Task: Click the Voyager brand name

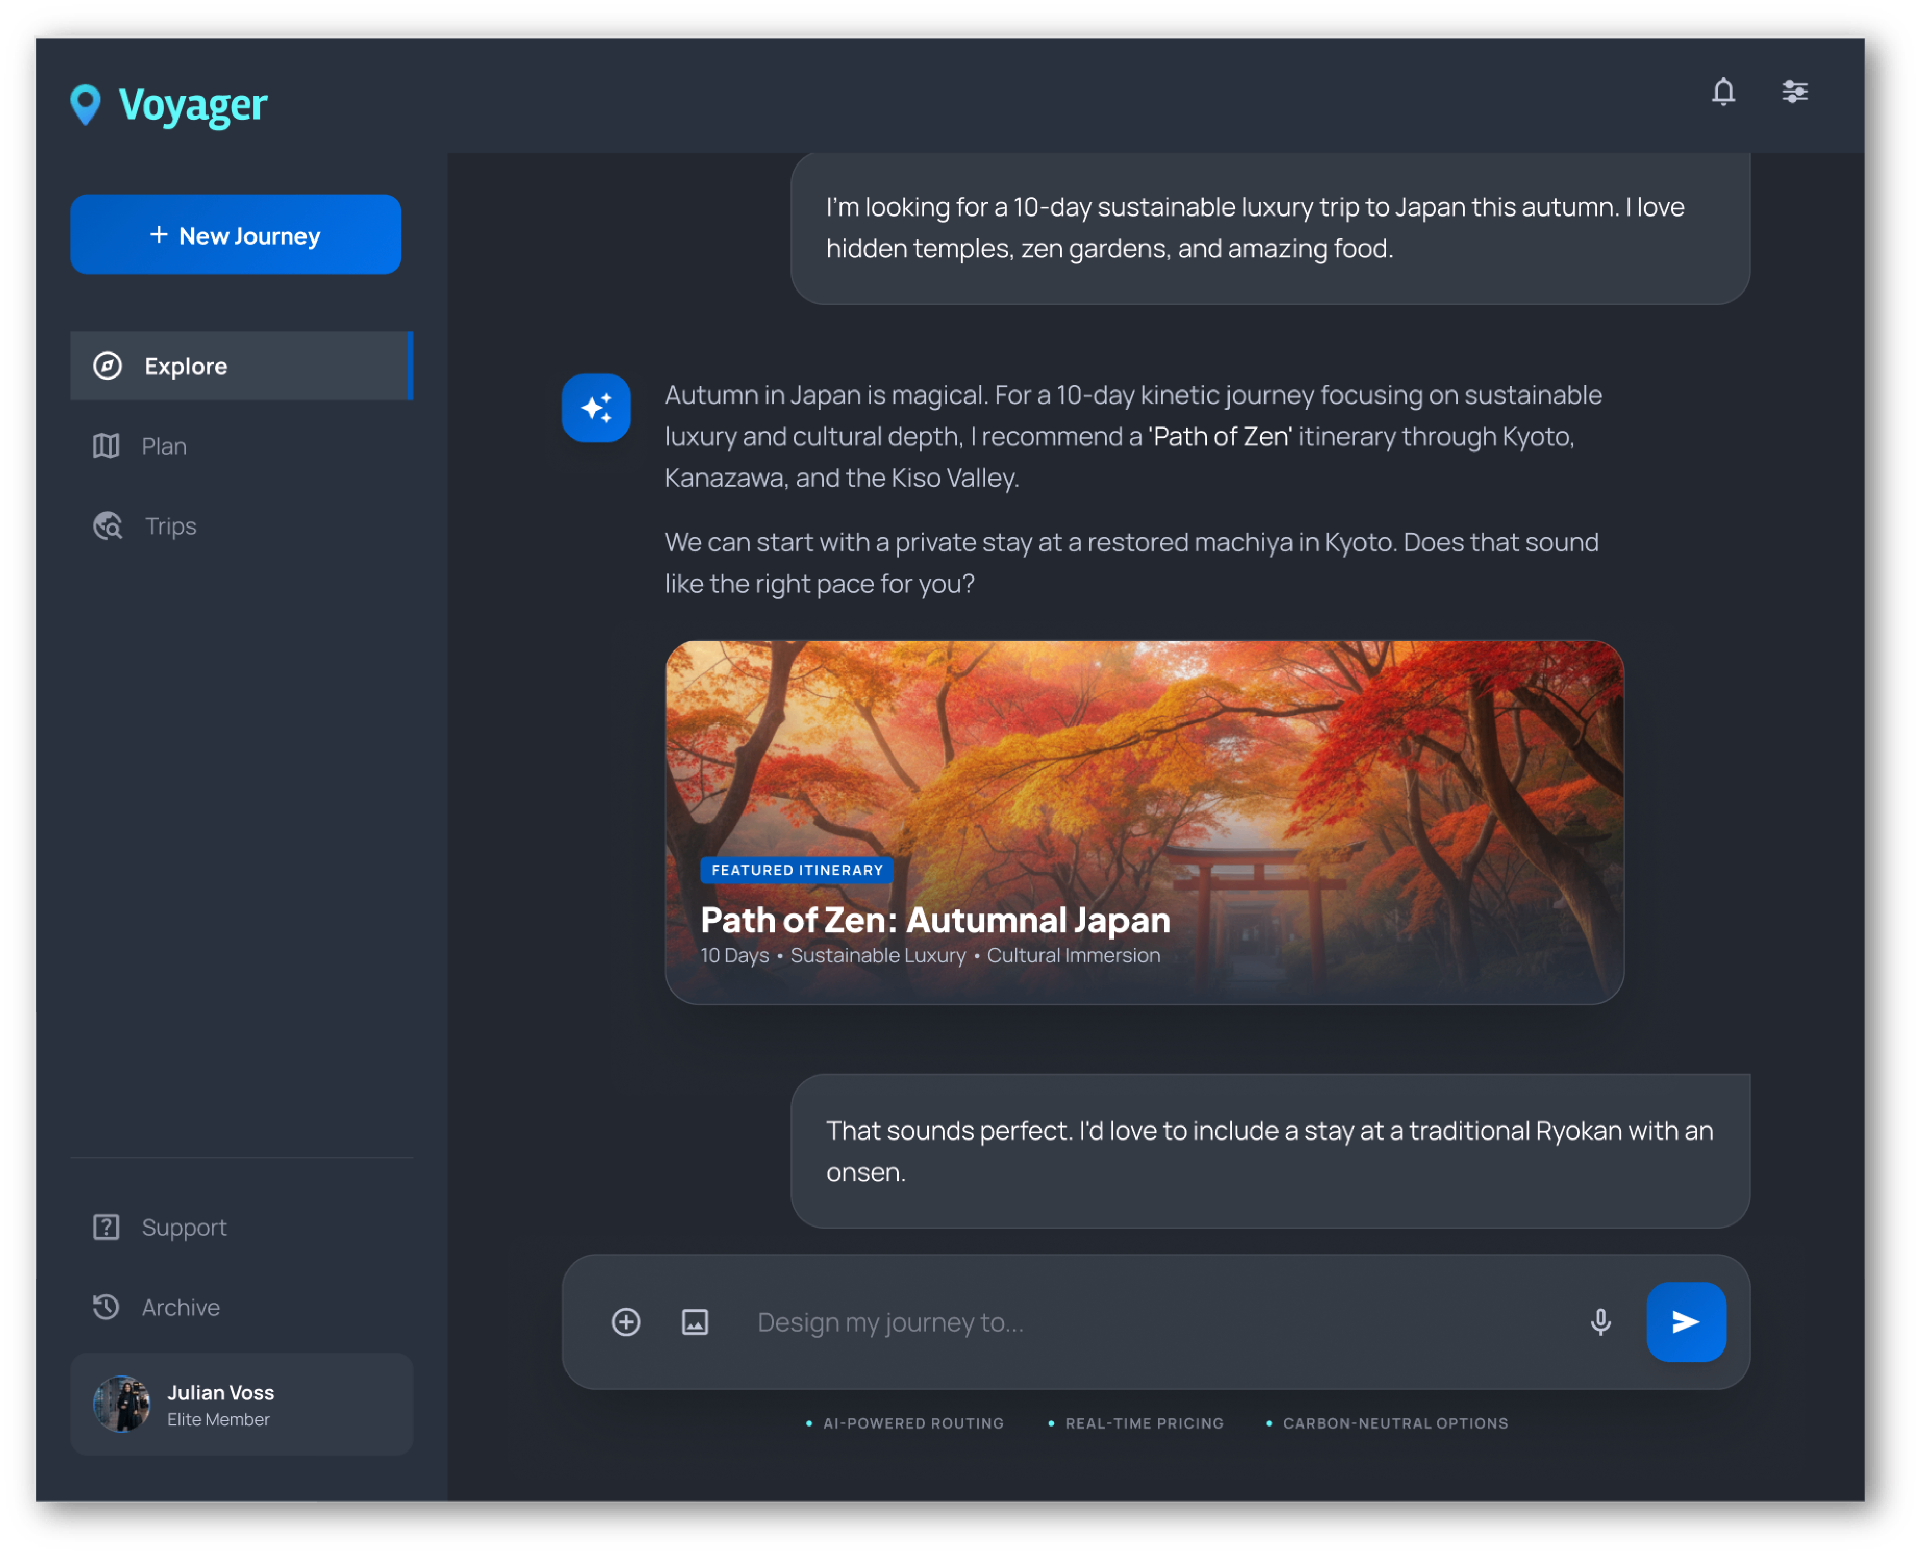Action: pyautogui.click(x=192, y=105)
